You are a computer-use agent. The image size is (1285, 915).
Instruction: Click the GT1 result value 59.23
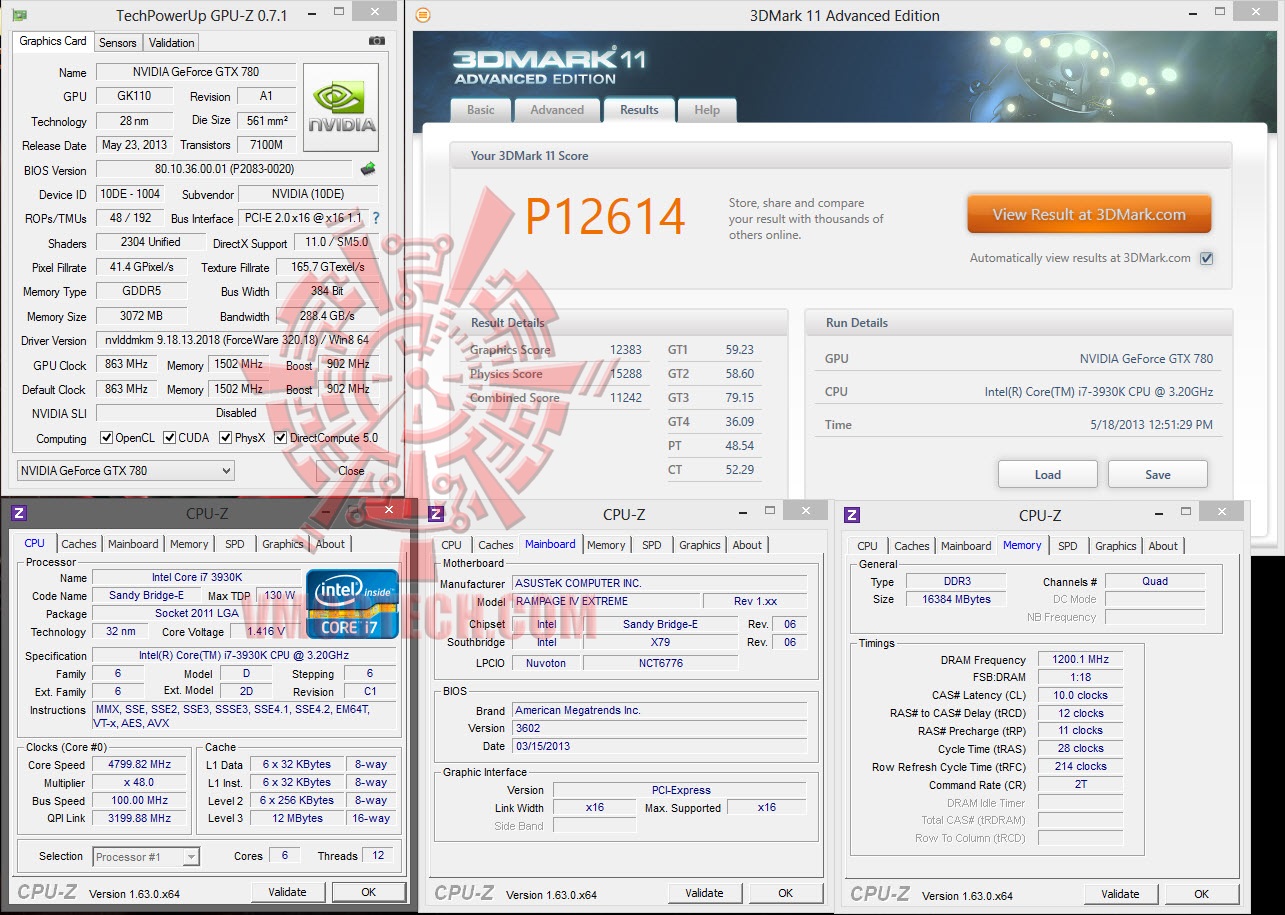tap(740, 350)
